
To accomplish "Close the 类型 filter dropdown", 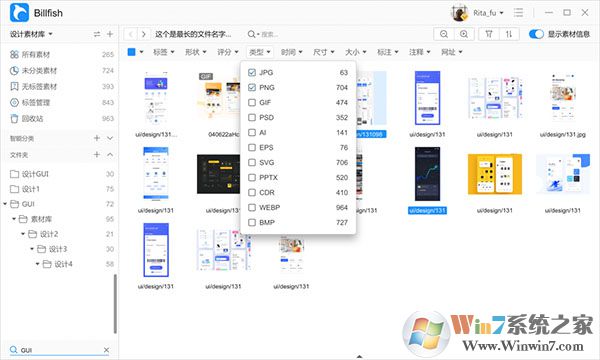I will point(259,52).
